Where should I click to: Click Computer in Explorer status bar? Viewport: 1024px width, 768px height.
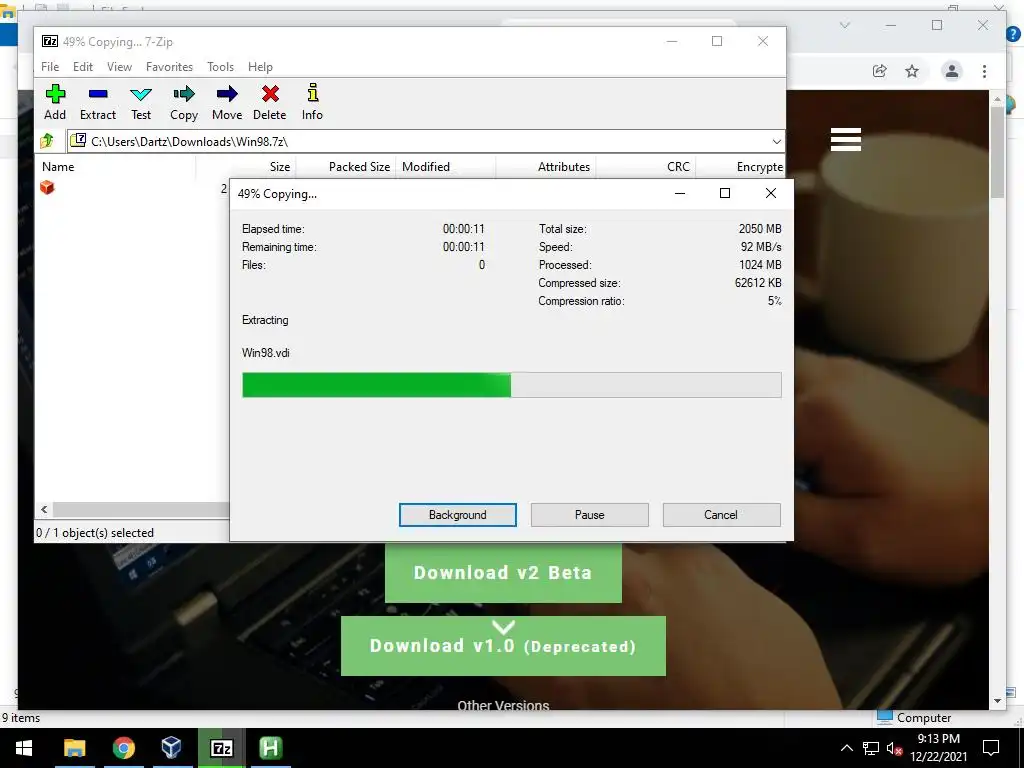point(916,718)
